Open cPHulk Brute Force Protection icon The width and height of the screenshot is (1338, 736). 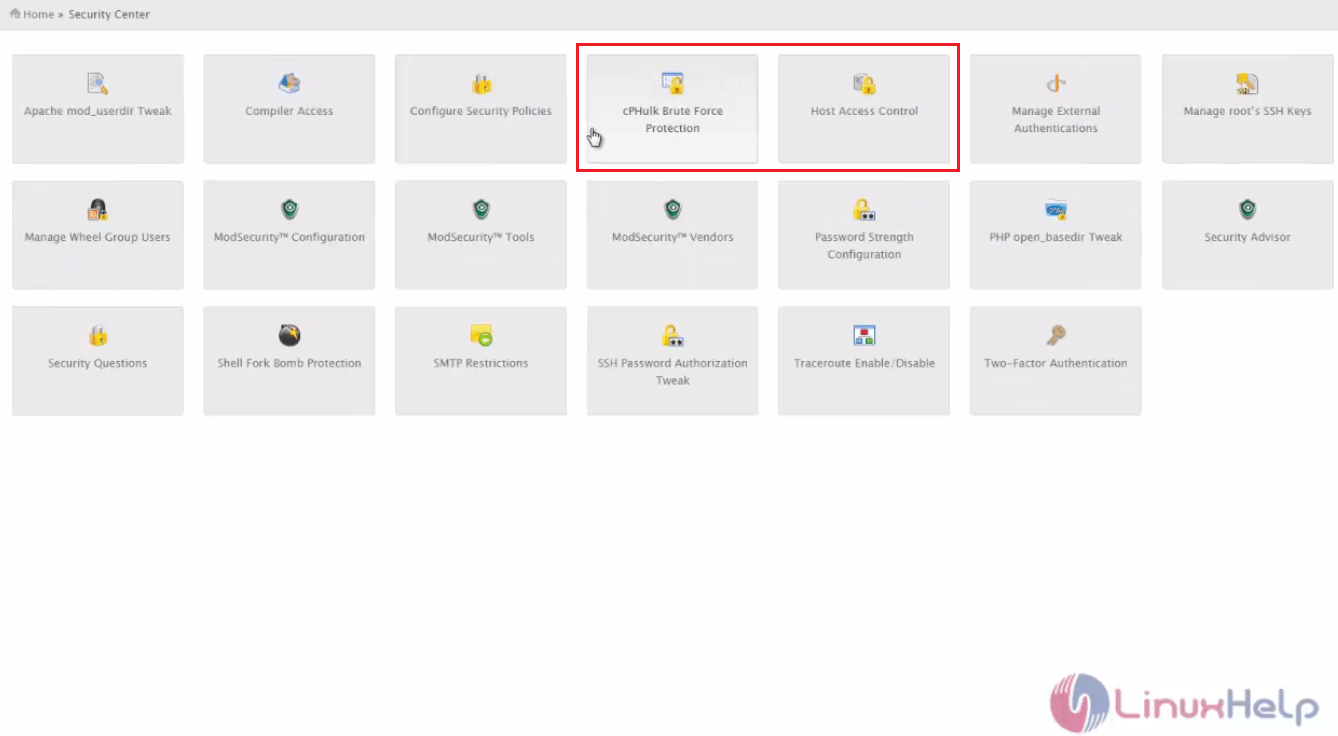click(x=673, y=84)
